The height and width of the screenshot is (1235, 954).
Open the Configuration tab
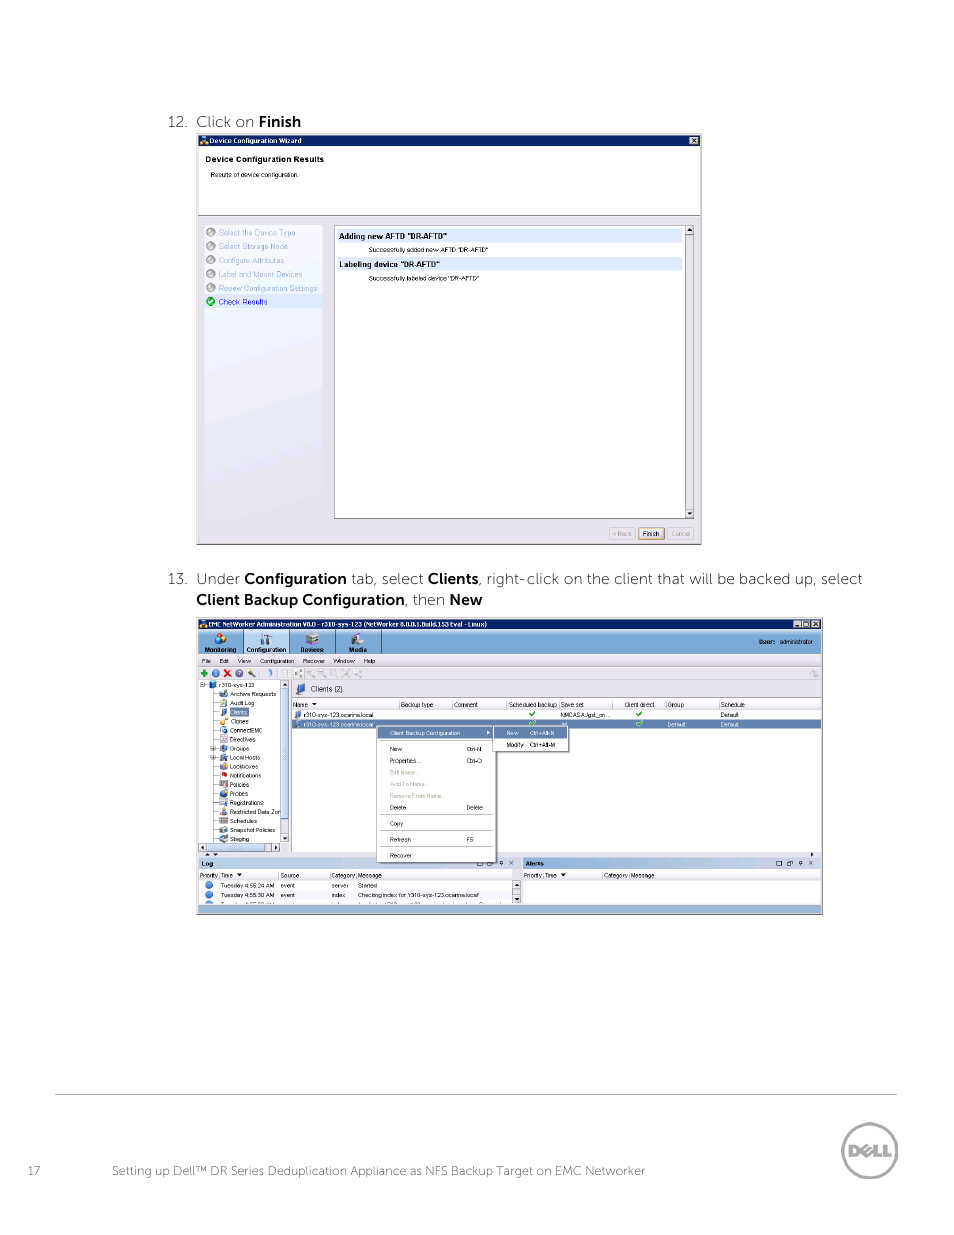(x=266, y=642)
